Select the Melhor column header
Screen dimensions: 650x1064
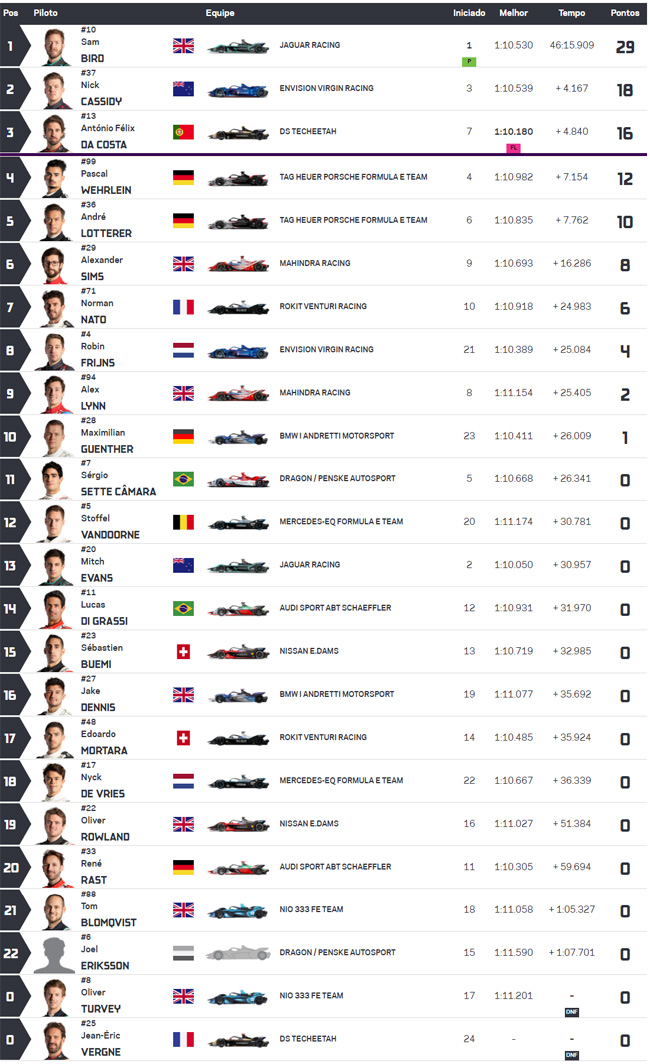(514, 13)
